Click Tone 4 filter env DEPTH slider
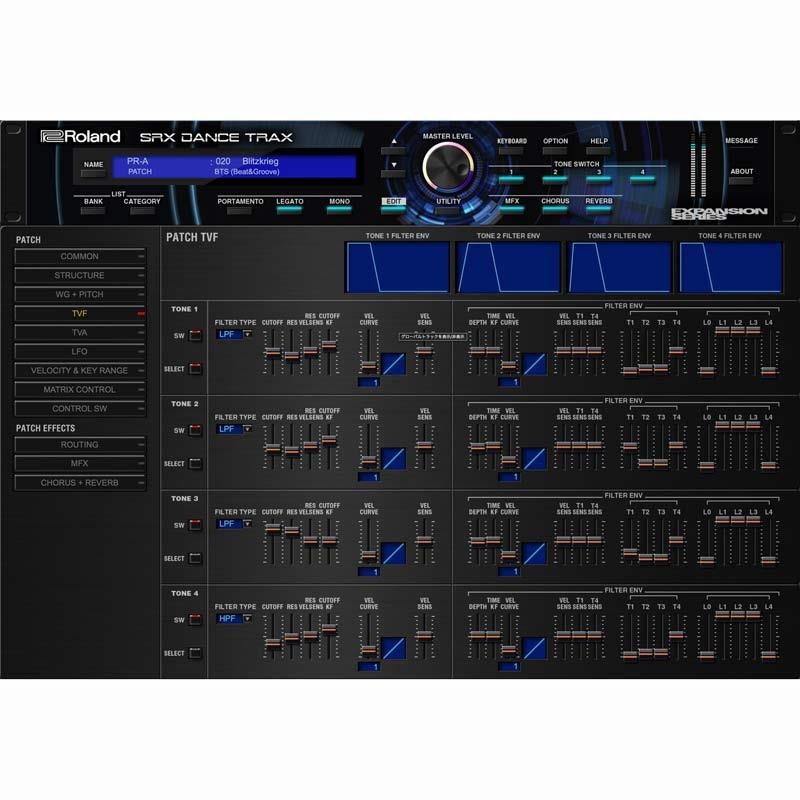This screenshot has width=800, height=800. 478,637
